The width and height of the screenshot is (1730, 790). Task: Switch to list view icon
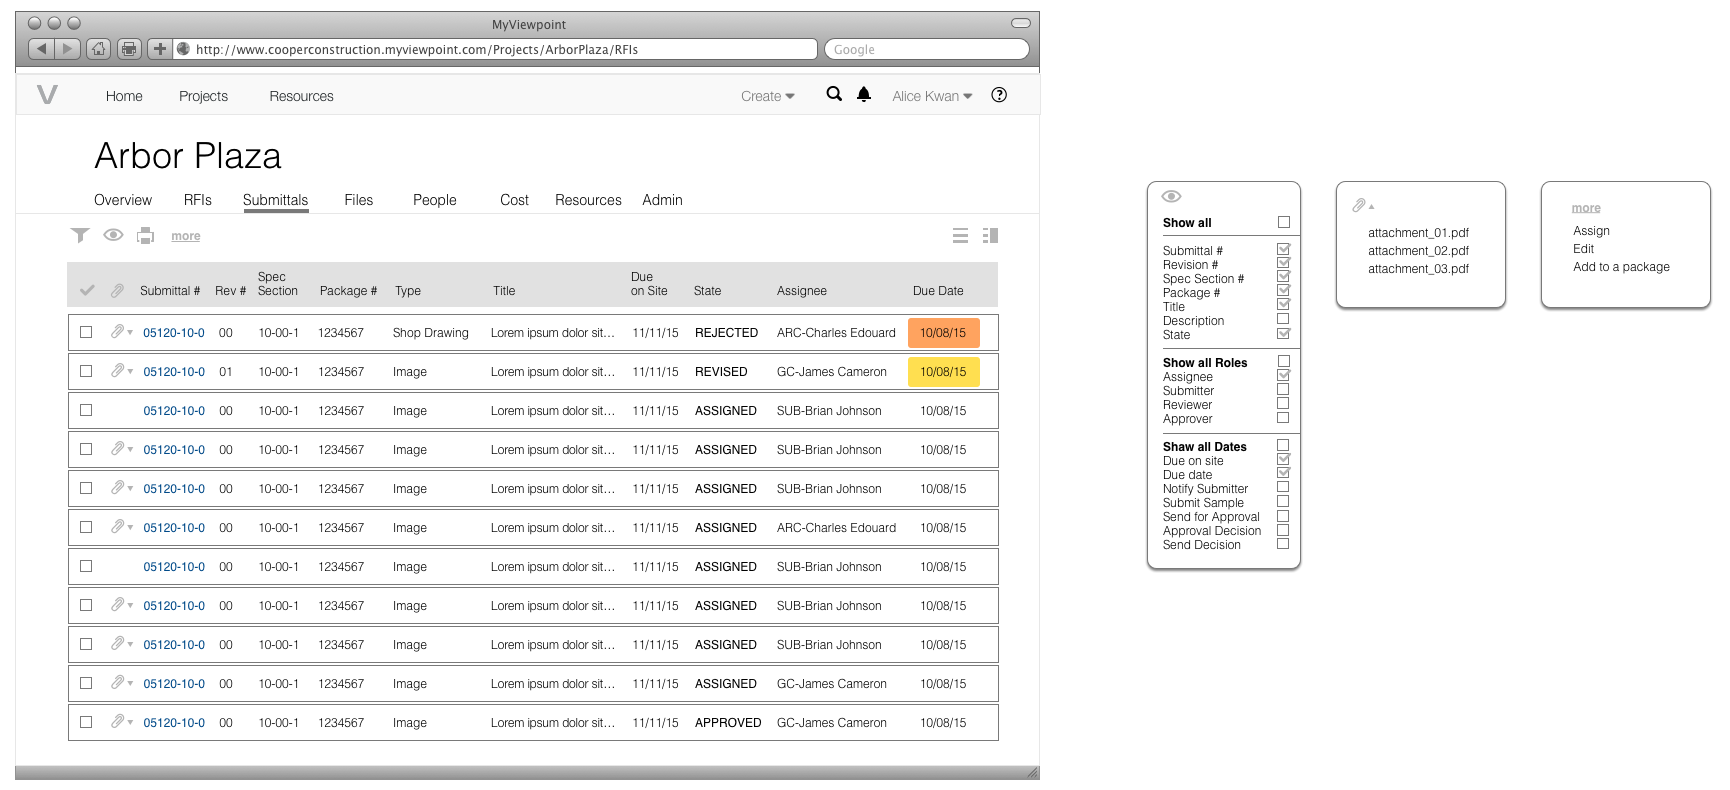(960, 236)
